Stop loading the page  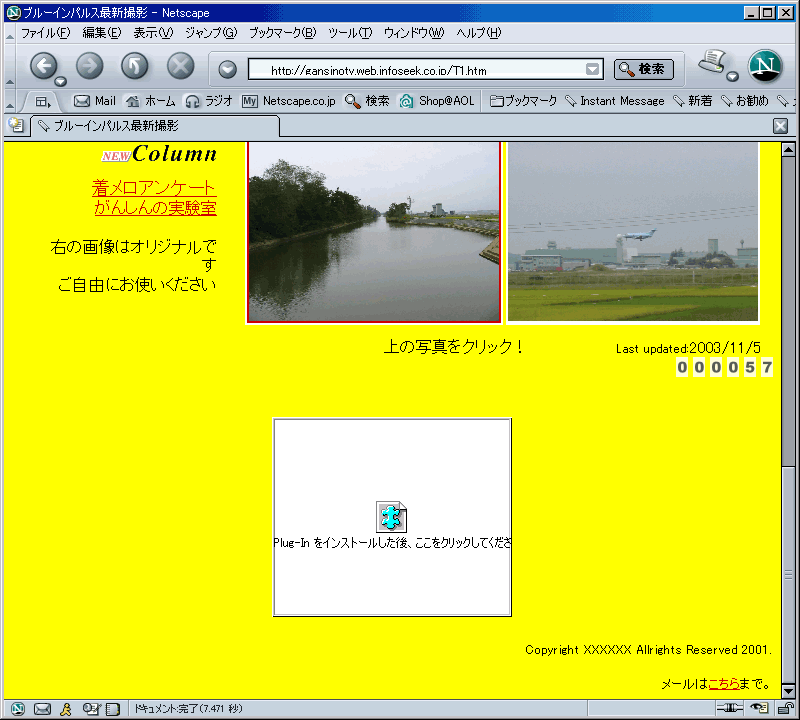[181, 66]
